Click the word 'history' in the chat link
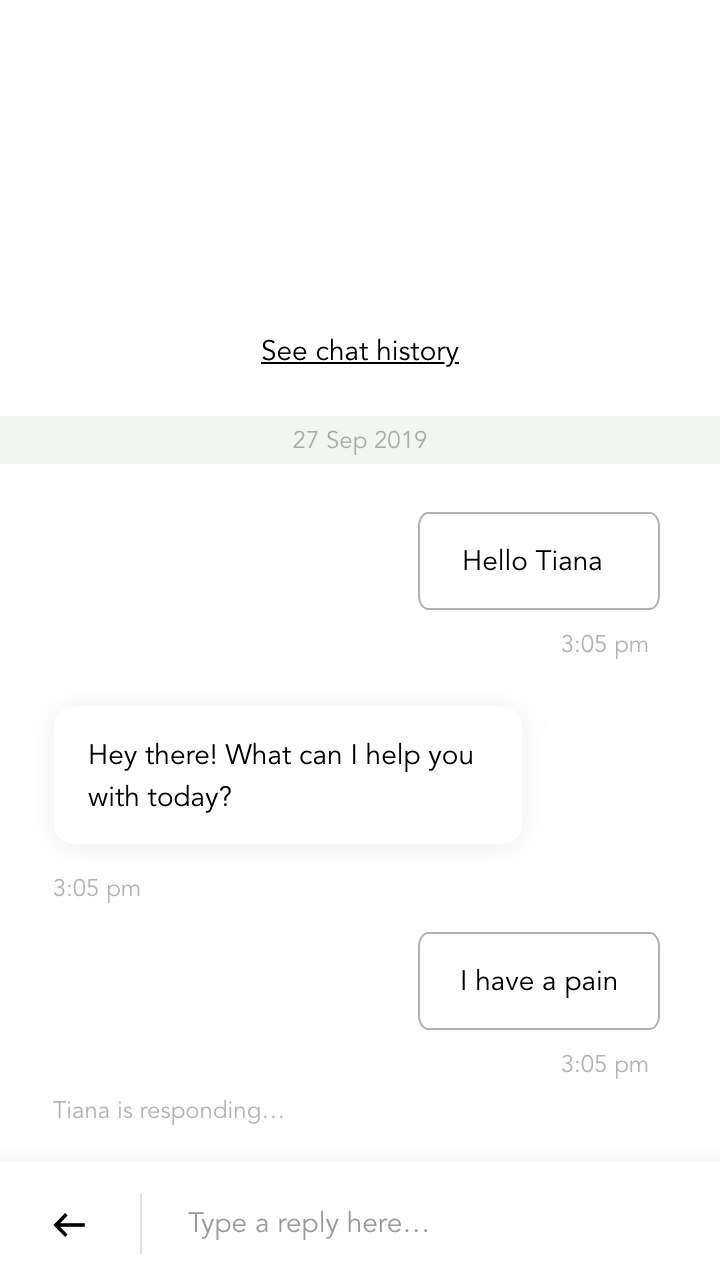This screenshot has width=720, height=1280. (x=417, y=351)
